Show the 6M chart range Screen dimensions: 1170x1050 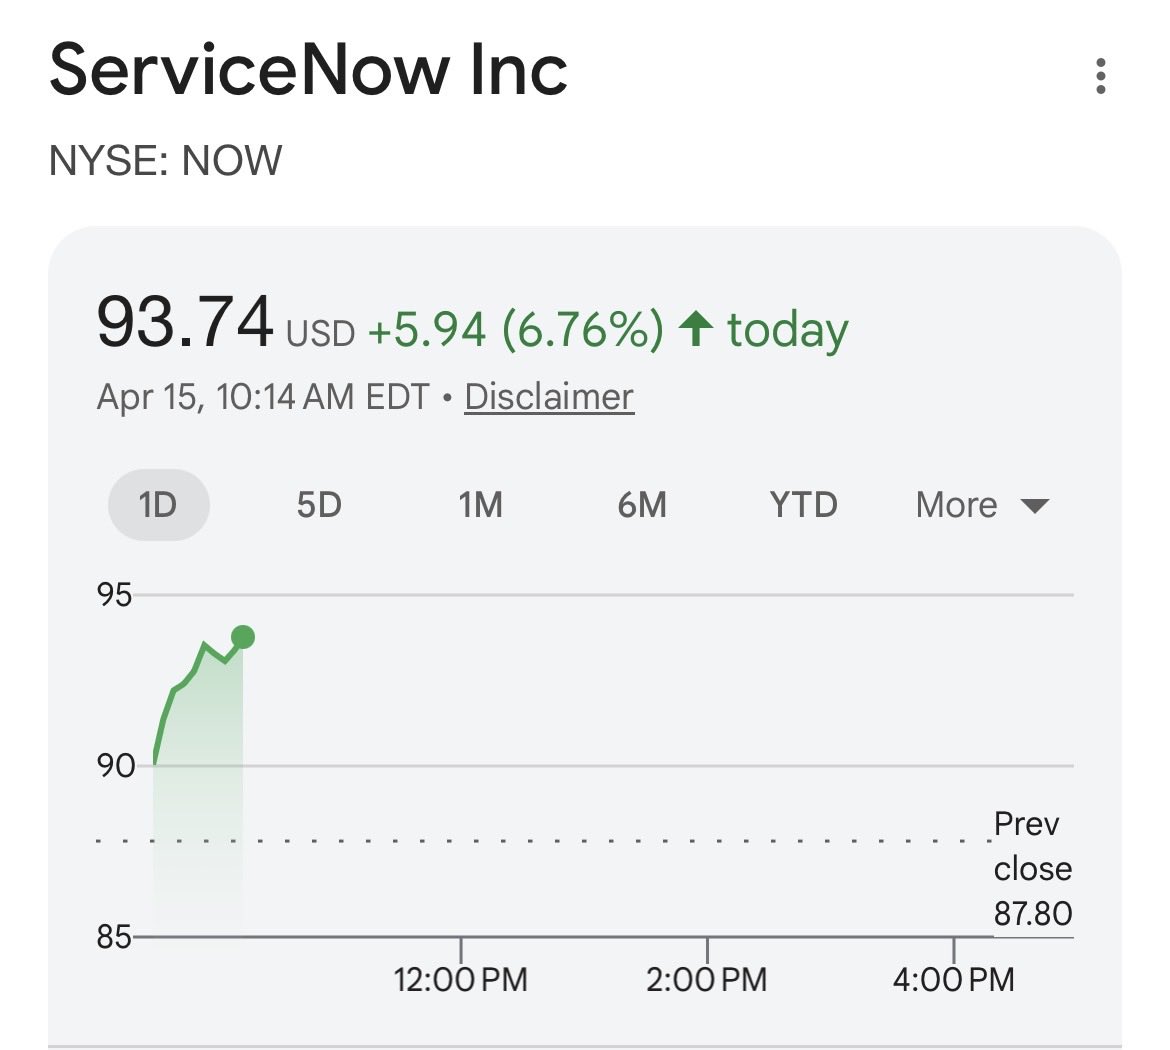click(642, 505)
